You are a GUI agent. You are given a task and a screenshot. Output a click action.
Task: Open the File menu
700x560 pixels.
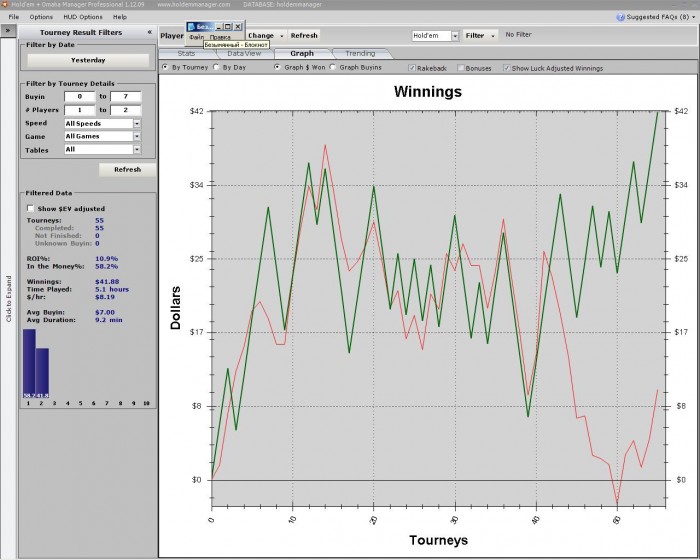[14, 17]
